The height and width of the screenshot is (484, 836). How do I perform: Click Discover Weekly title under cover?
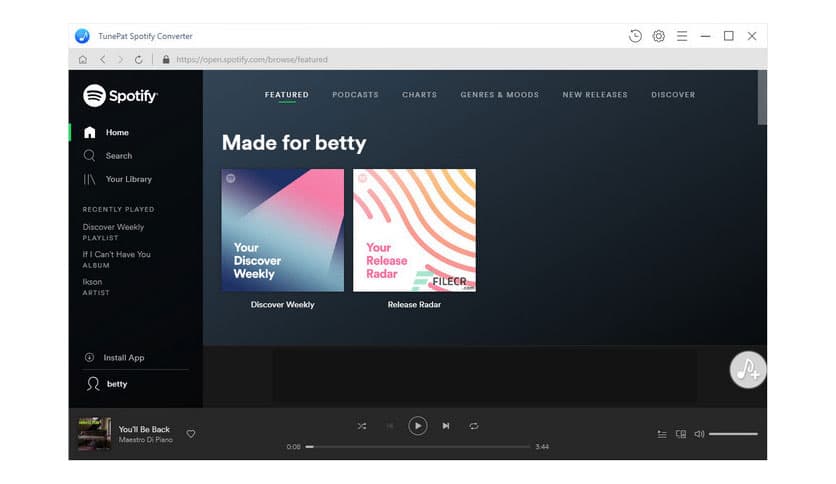(x=283, y=305)
